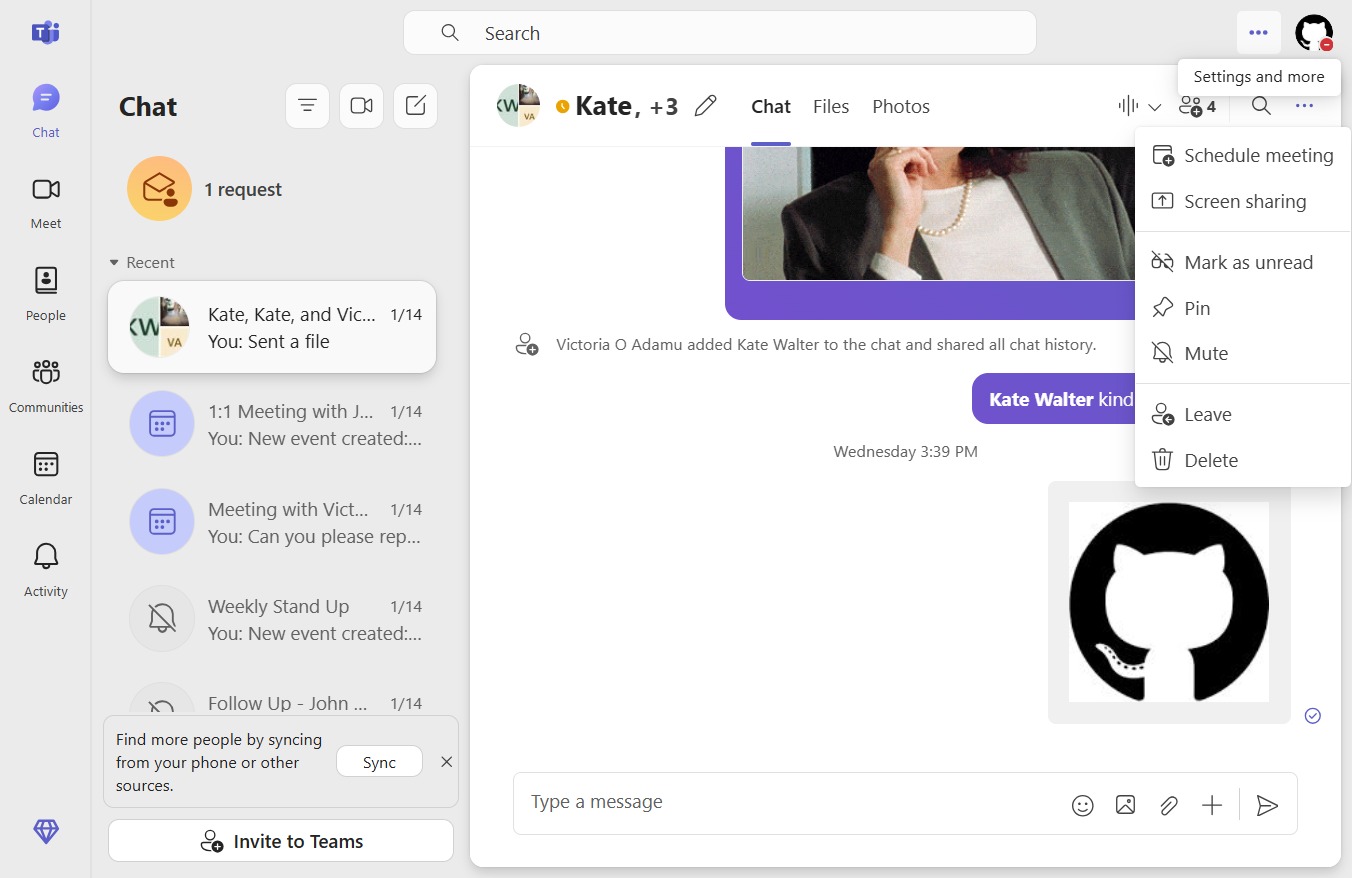Dismiss the sync people banner
The image size is (1352, 878).
click(x=447, y=762)
